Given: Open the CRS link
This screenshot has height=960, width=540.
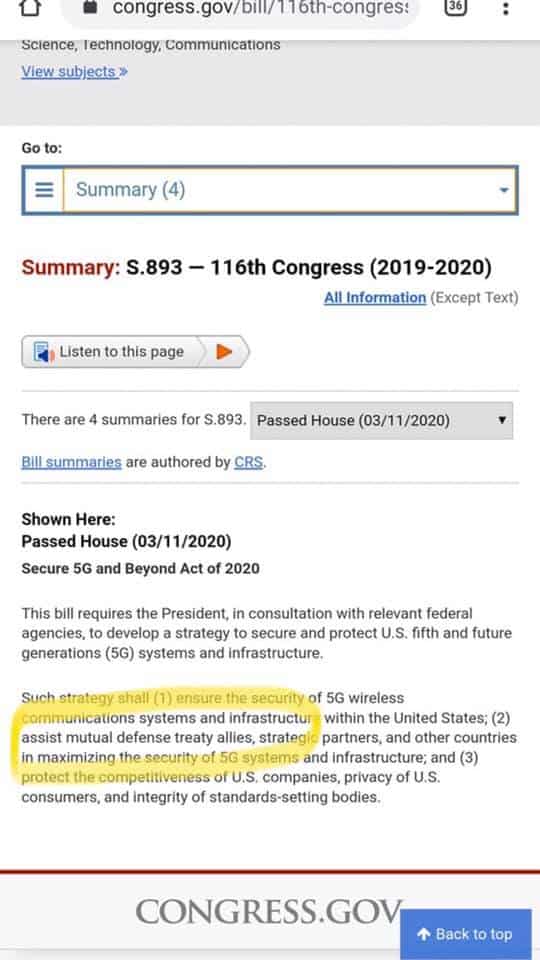Looking at the screenshot, I should point(249,462).
